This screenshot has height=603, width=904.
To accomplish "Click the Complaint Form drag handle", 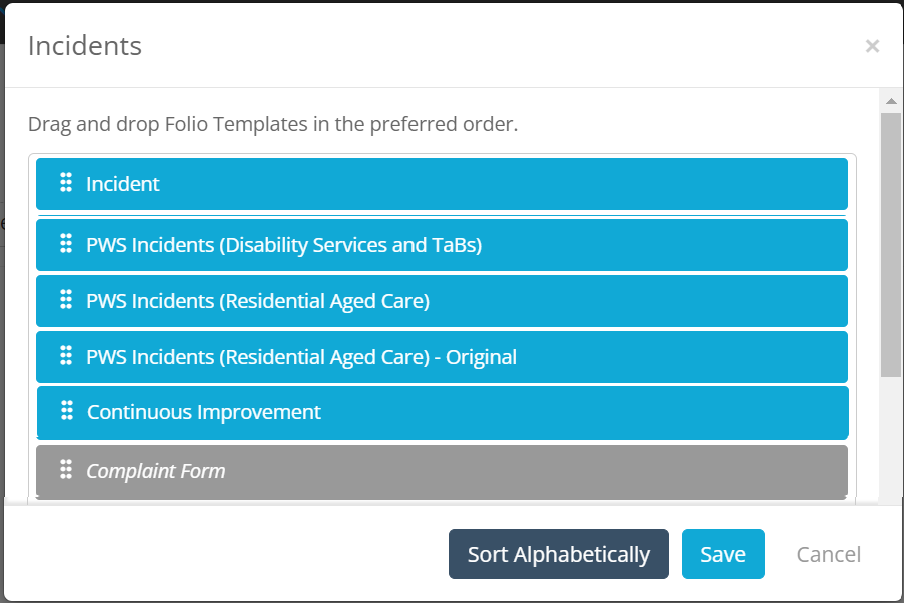I will [66, 469].
